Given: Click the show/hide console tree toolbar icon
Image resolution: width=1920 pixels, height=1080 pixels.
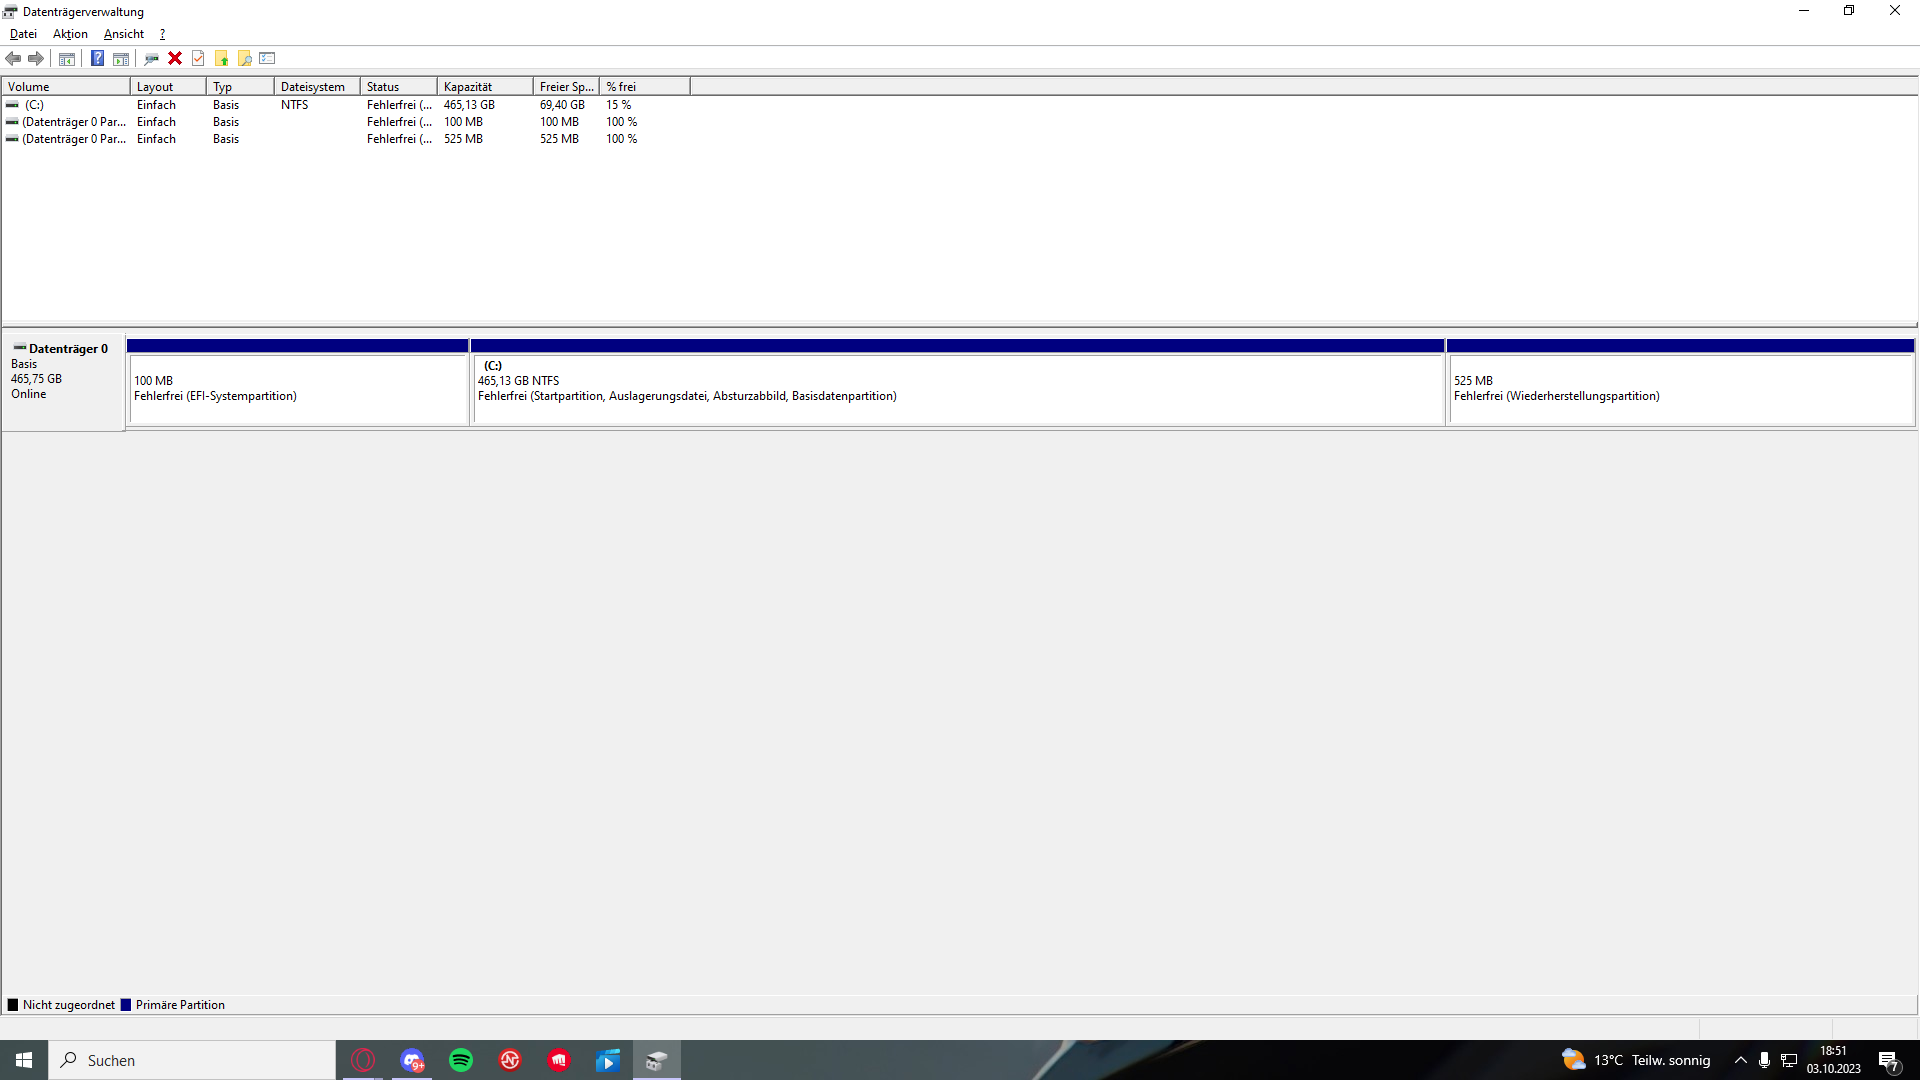Looking at the screenshot, I should (x=67, y=58).
